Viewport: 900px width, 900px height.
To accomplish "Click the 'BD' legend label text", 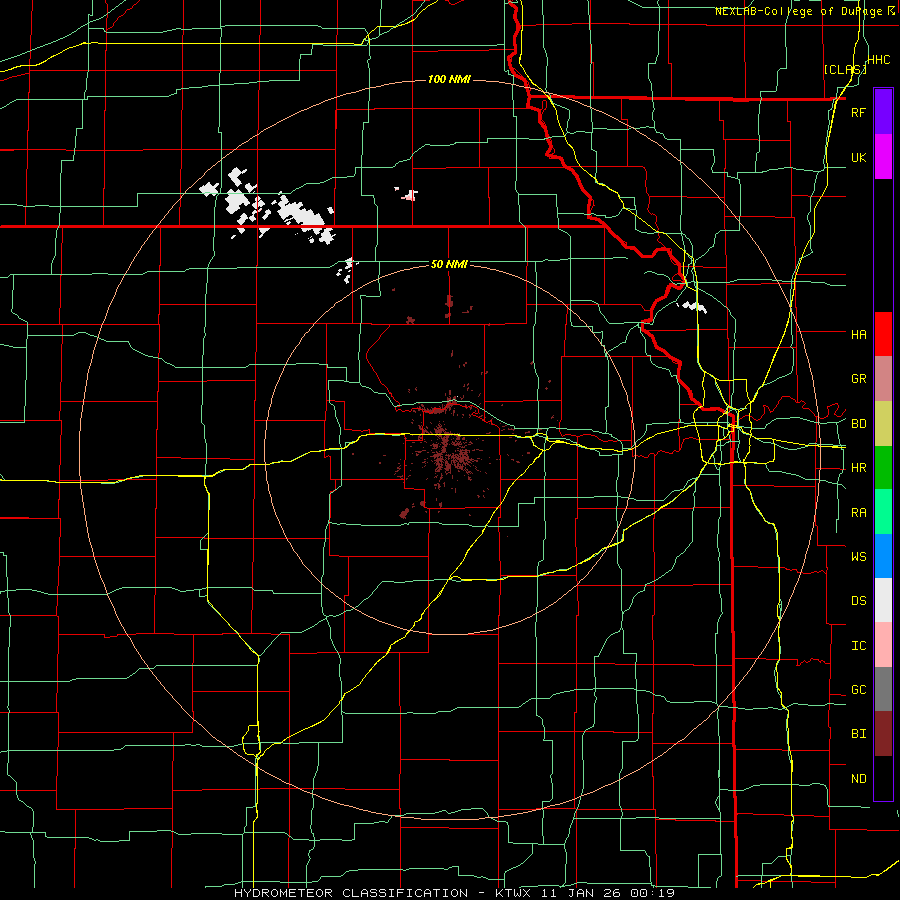I will 858,424.
